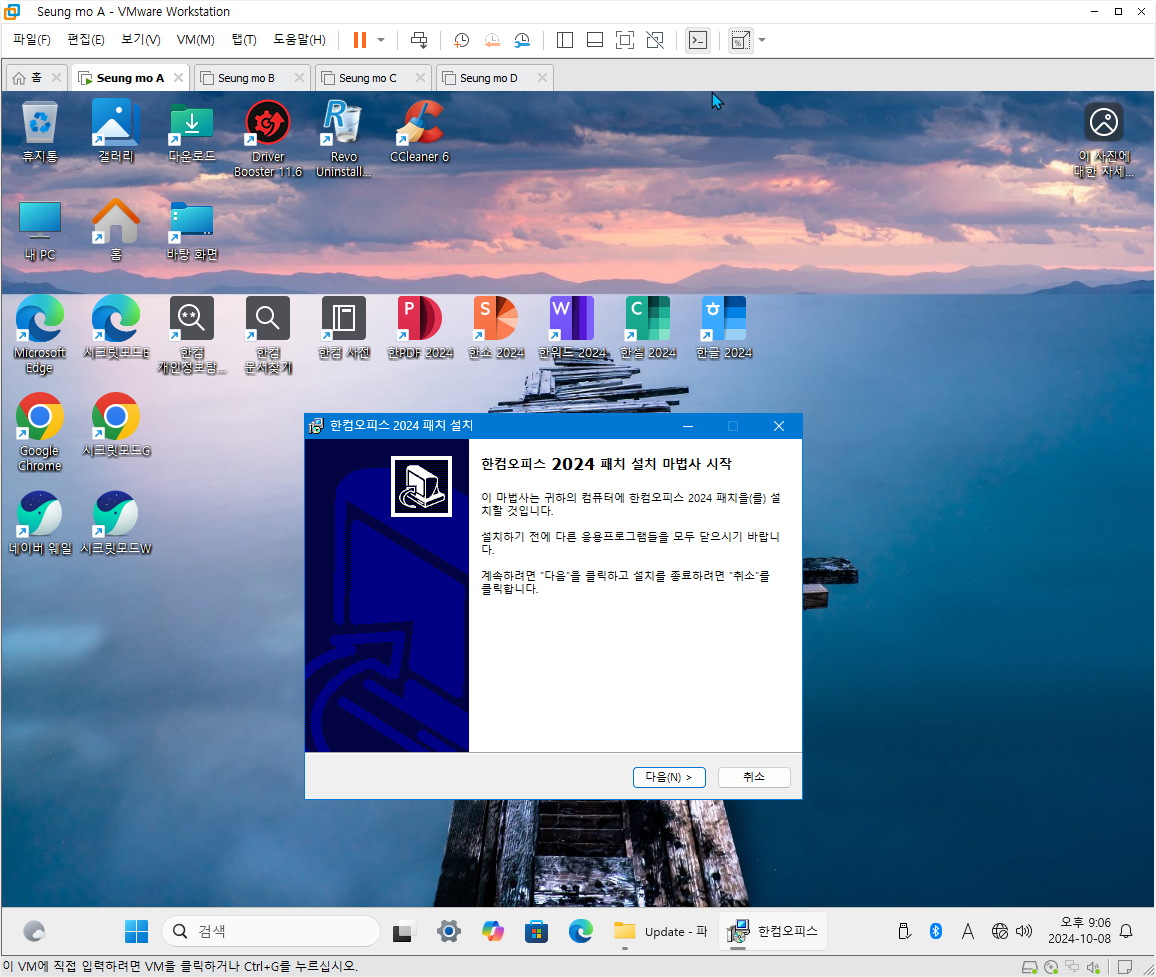Revert to previous snapshot icon
The height and width of the screenshot is (977, 1156).
pos(492,40)
